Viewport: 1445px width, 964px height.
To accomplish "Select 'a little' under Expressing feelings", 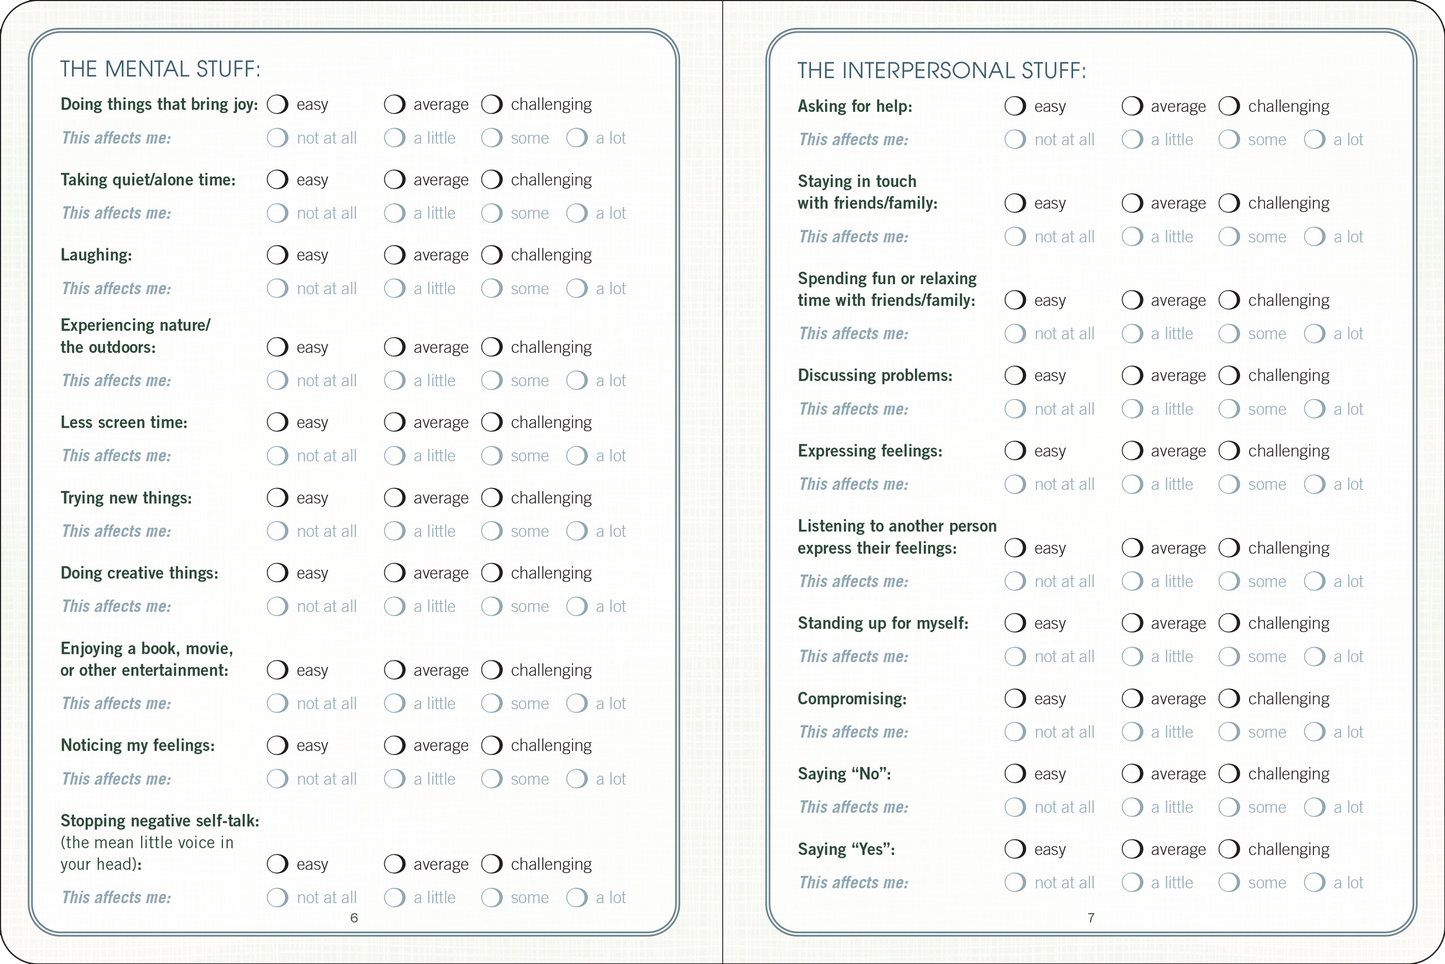I will click(1132, 485).
